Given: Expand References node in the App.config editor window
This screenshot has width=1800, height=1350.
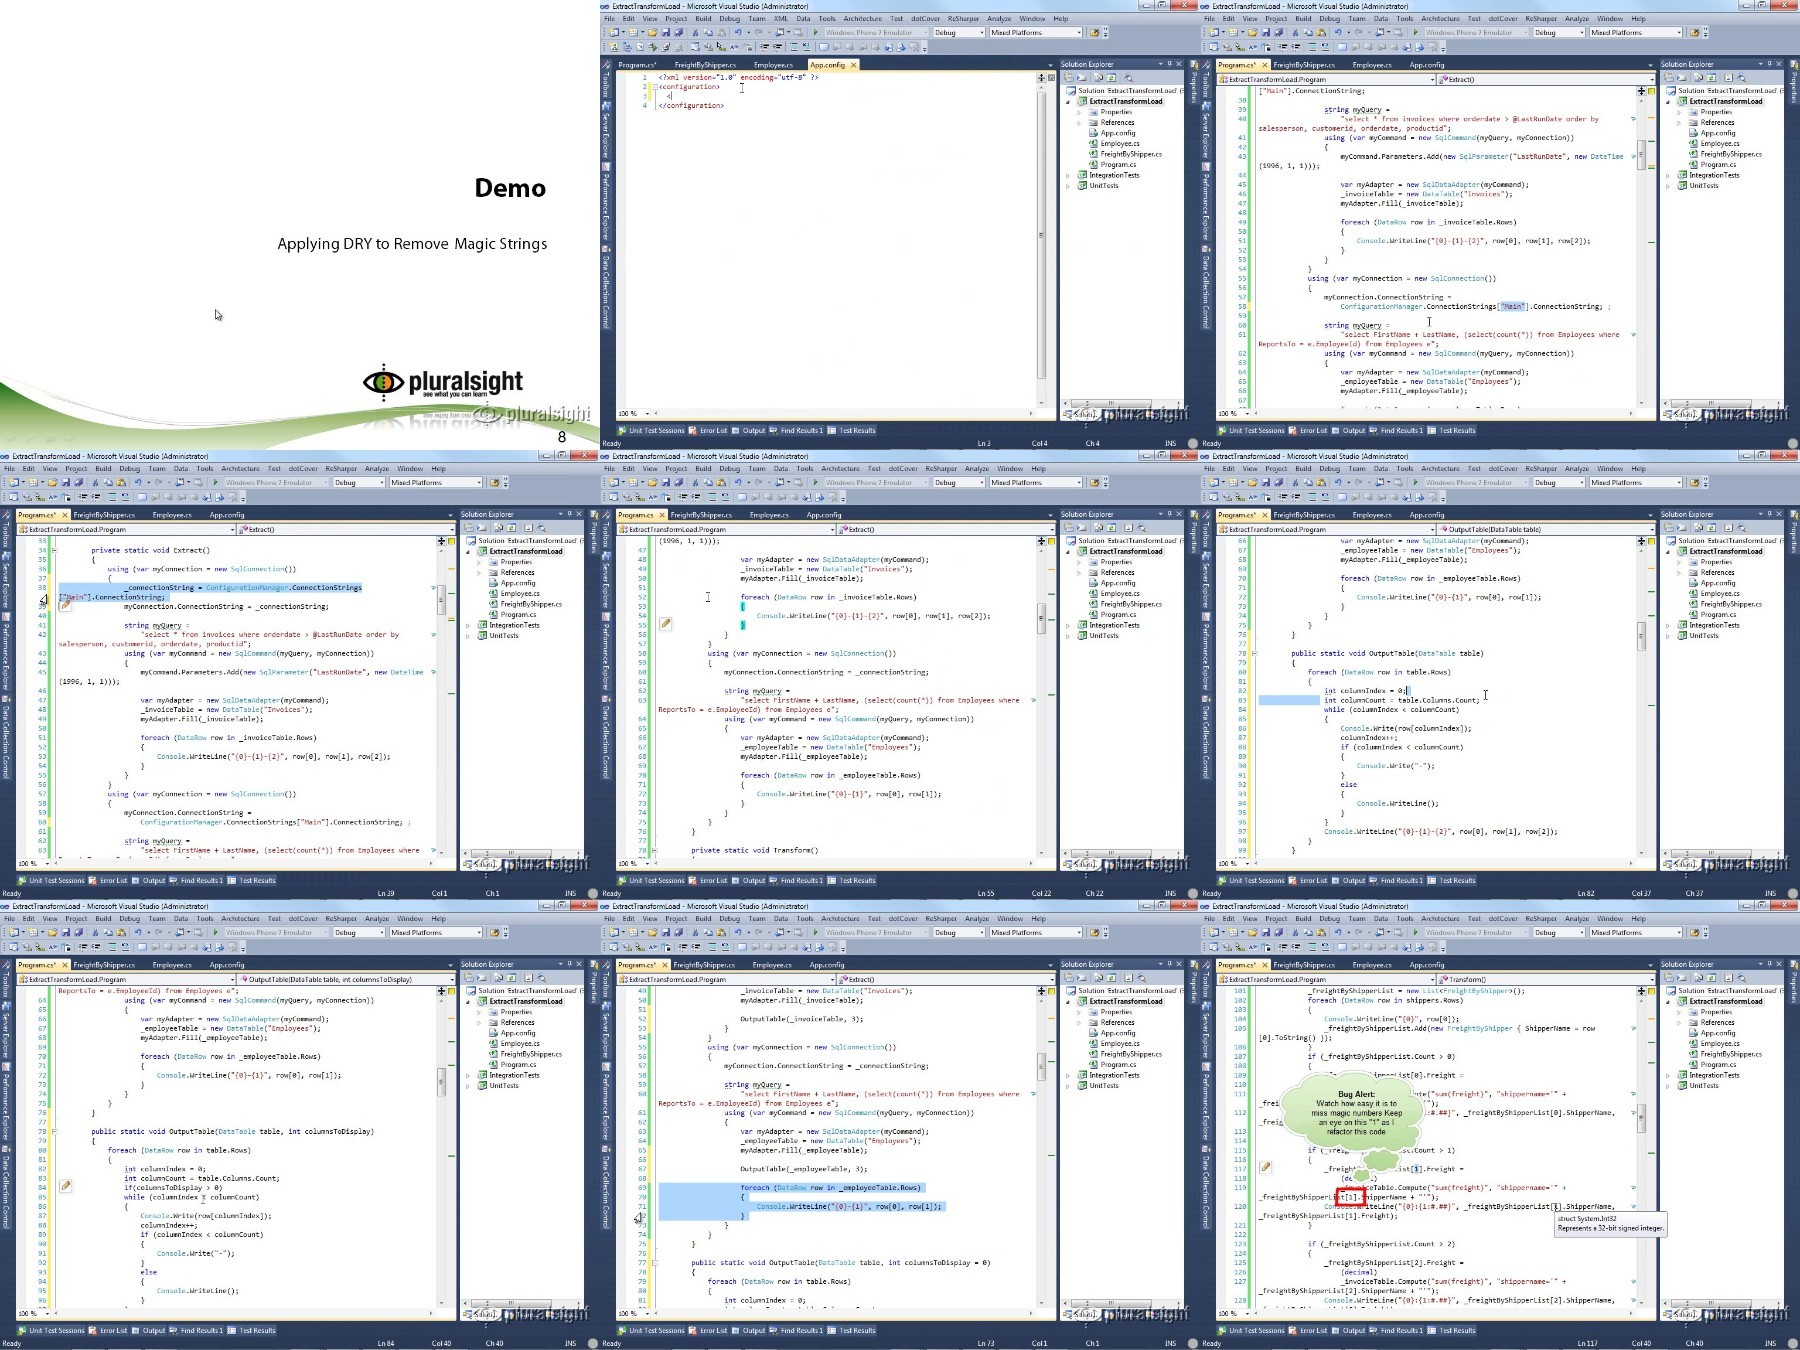Looking at the screenshot, I should click(x=1079, y=122).
